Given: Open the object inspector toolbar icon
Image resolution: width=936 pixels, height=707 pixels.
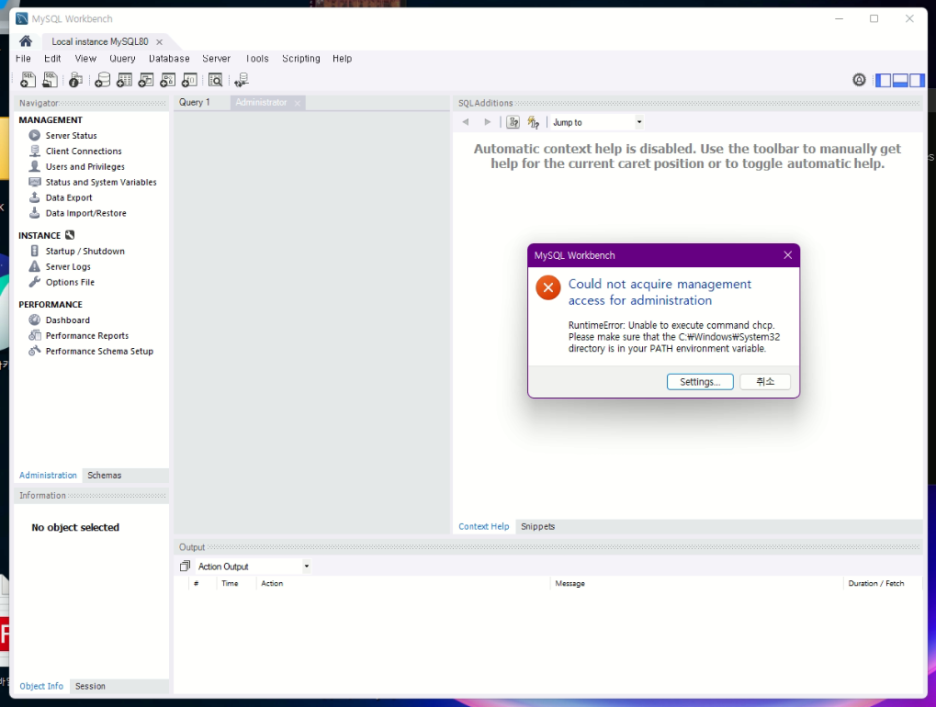Looking at the screenshot, I should 76,79.
